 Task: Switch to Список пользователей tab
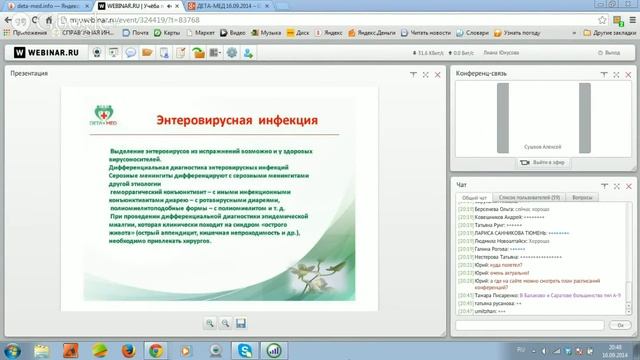click(x=529, y=197)
